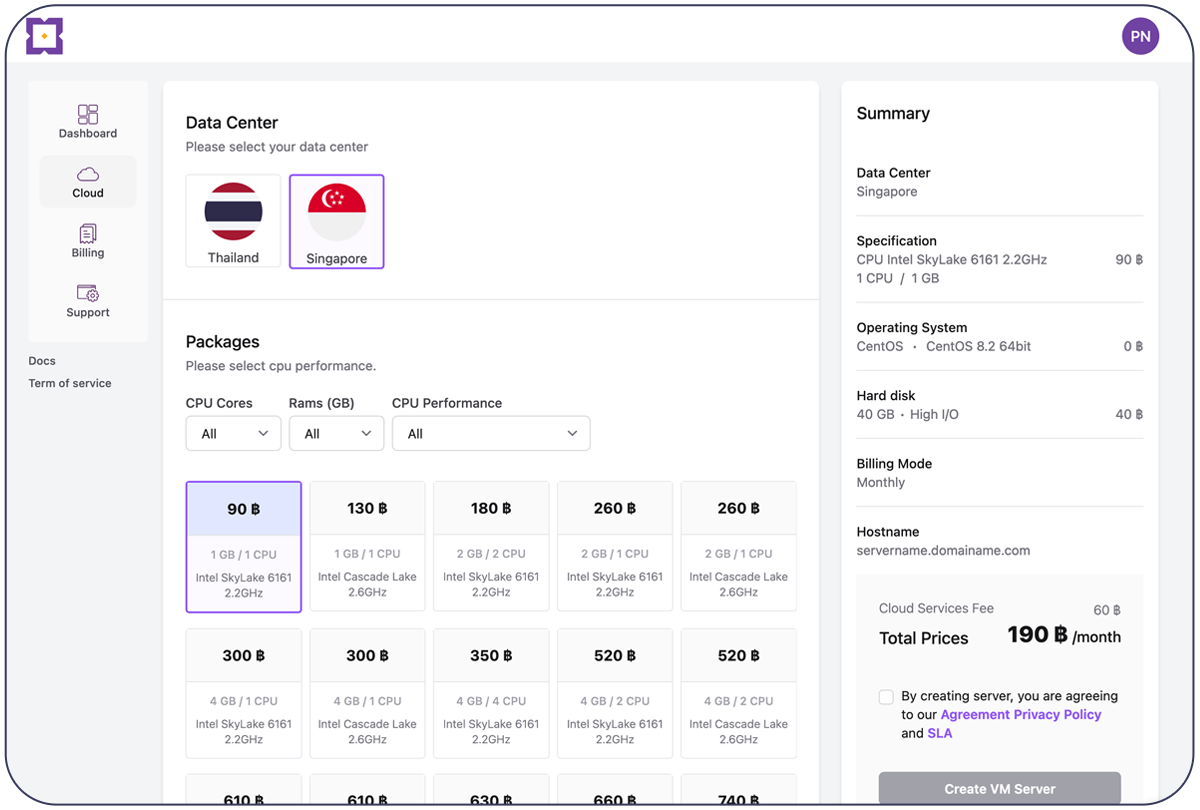Select 520 ฿ Intel SkyLake package

[615, 693]
